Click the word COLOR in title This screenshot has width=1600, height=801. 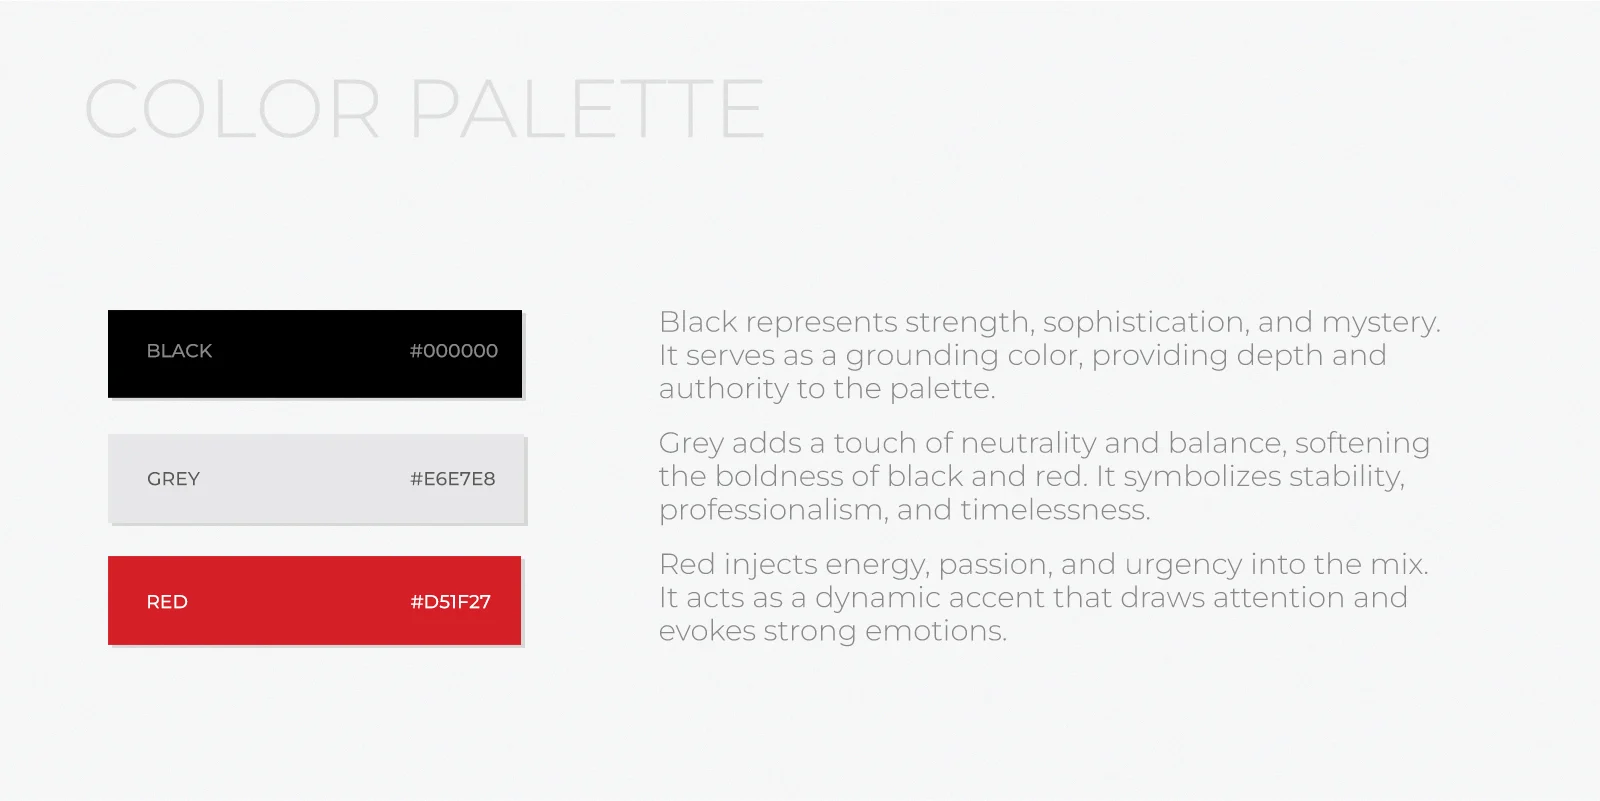pos(232,109)
